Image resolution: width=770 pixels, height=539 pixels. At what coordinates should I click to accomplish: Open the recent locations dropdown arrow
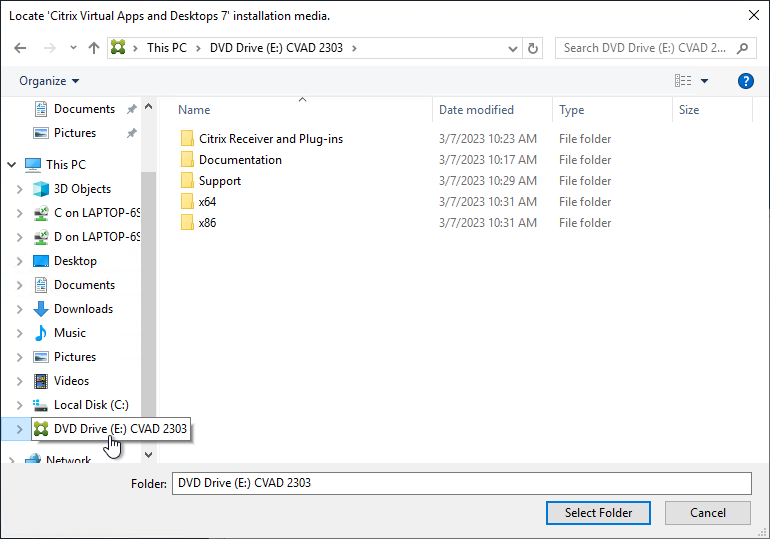pos(73,48)
